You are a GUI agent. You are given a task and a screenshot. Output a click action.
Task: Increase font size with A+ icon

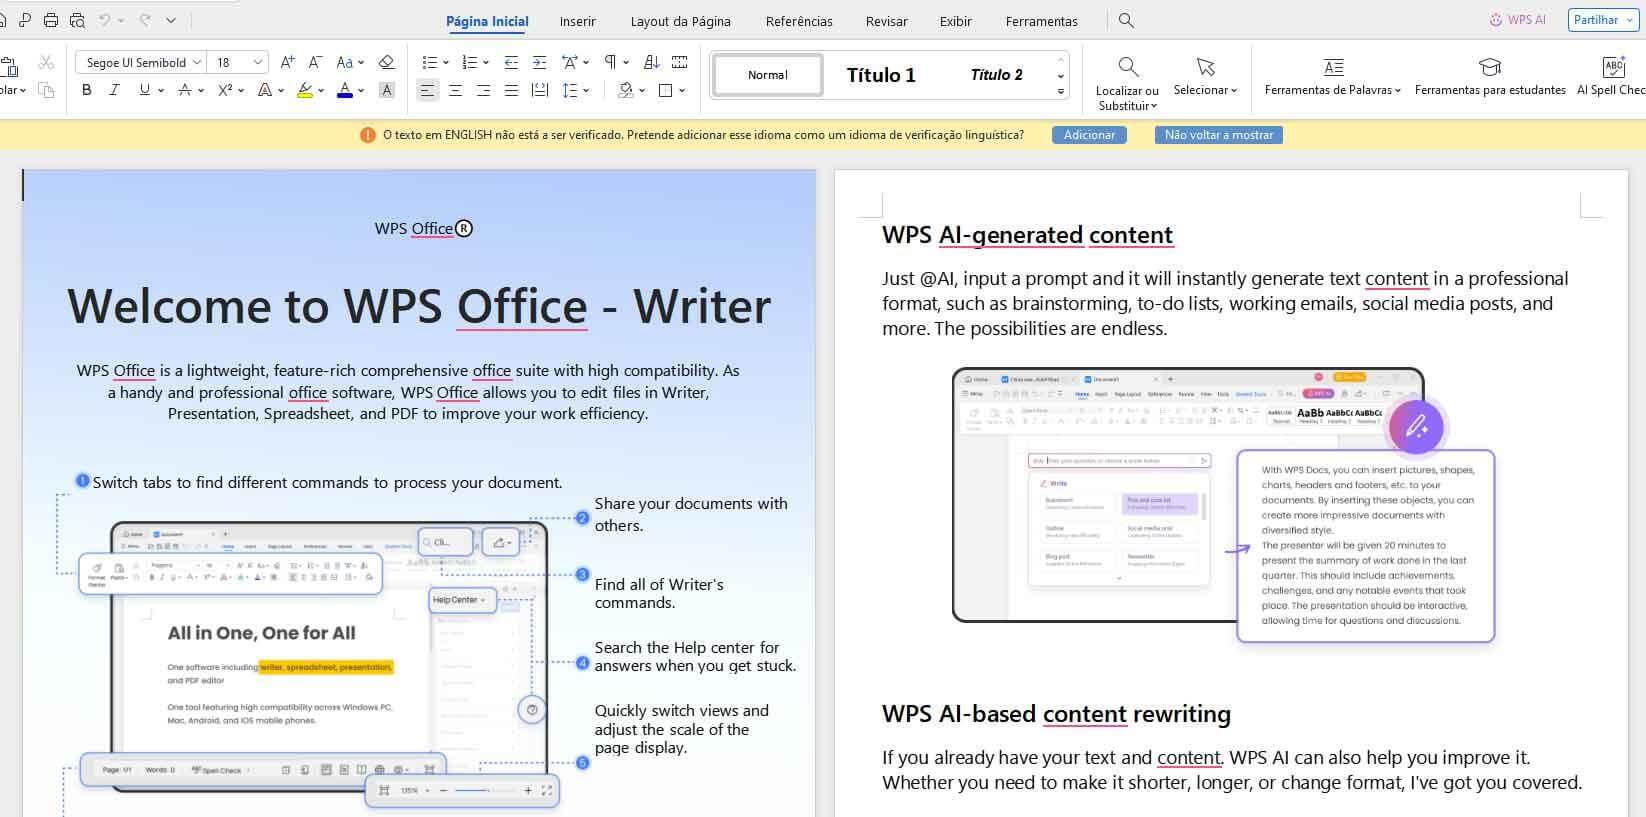[287, 62]
